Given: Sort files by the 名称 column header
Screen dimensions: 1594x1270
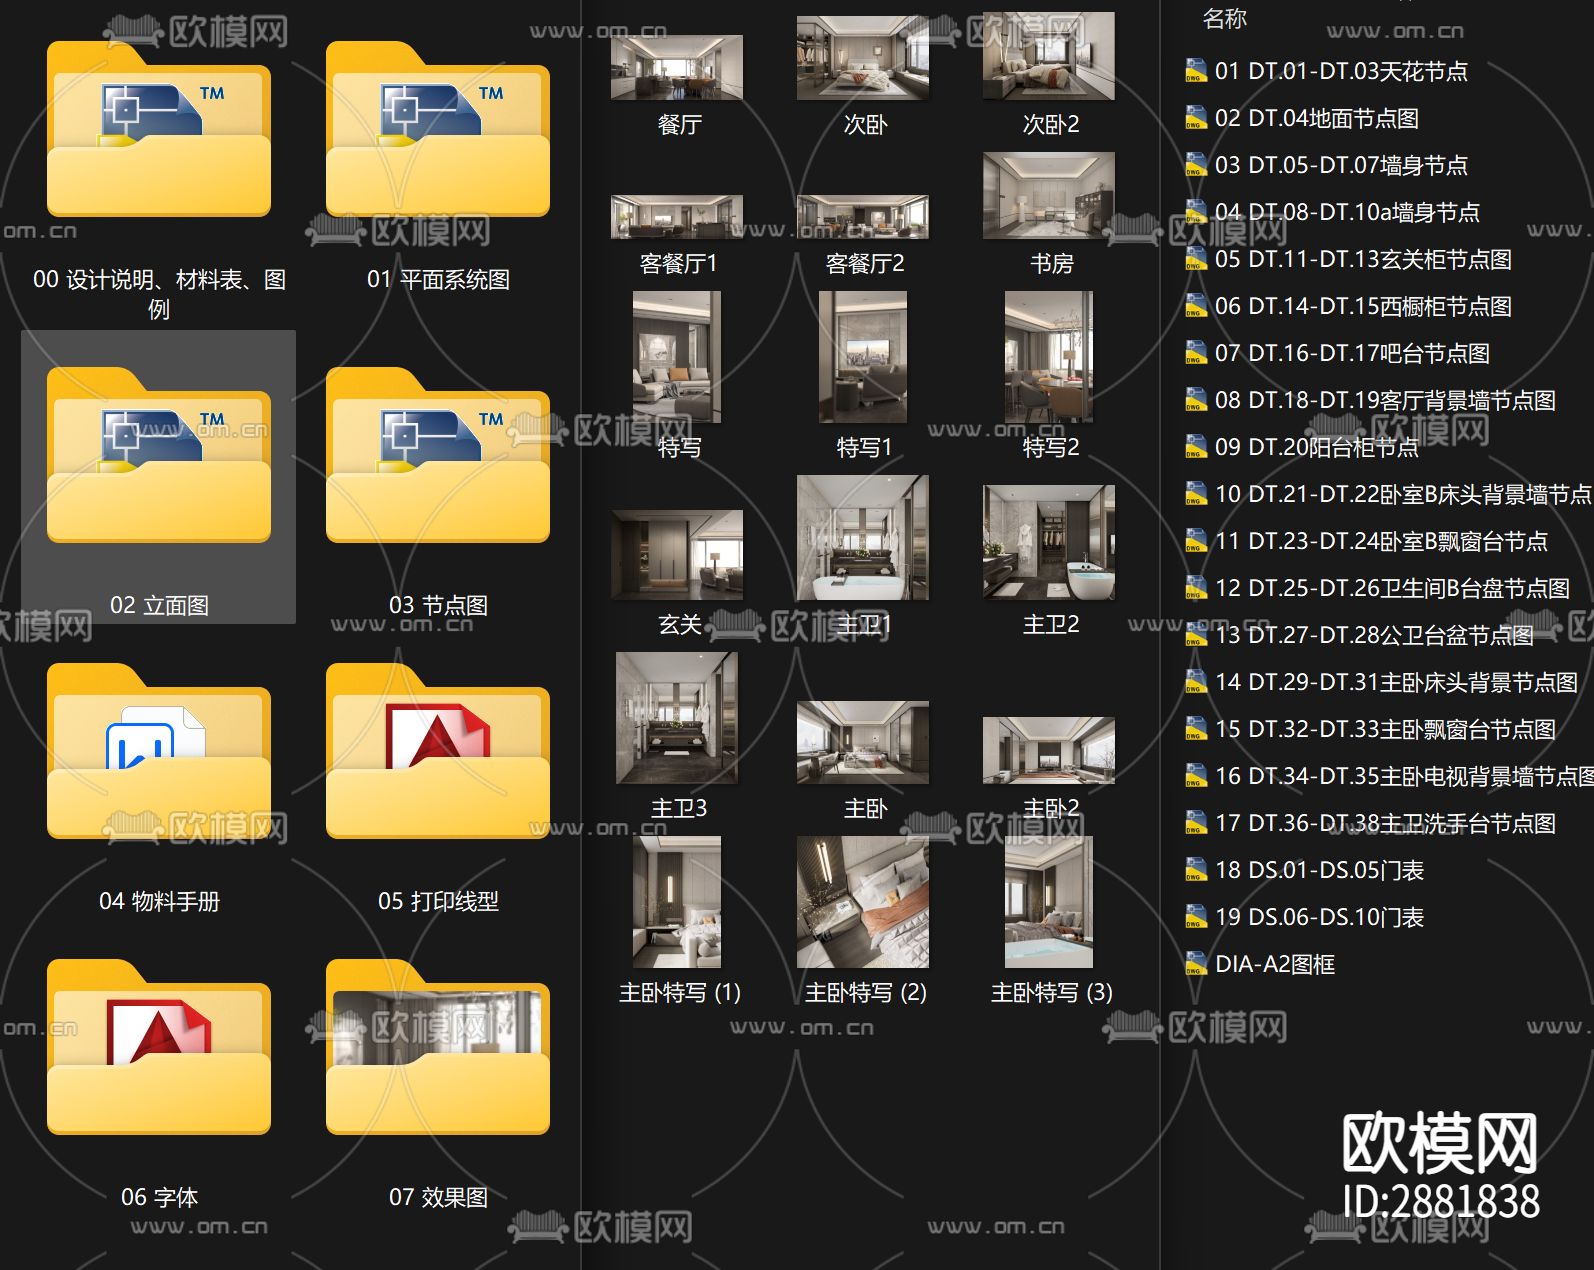Looking at the screenshot, I should (x=1224, y=18).
